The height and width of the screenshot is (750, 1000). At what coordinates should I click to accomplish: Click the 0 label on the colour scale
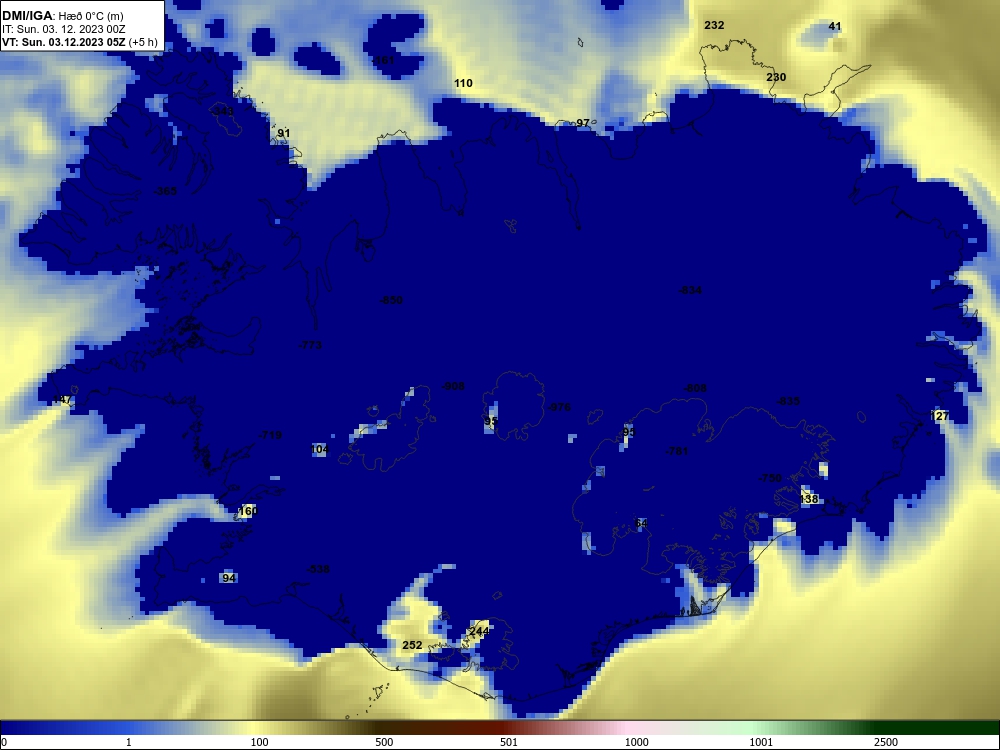point(3,742)
